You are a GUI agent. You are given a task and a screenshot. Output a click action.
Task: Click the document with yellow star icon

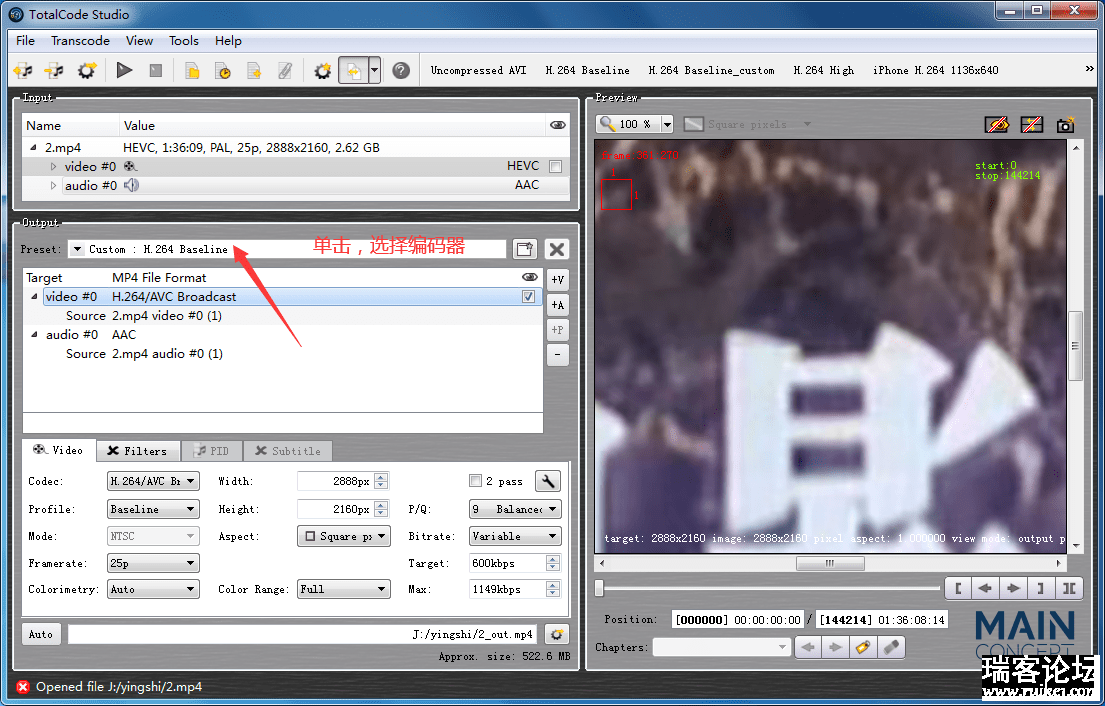tap(254, 70)
